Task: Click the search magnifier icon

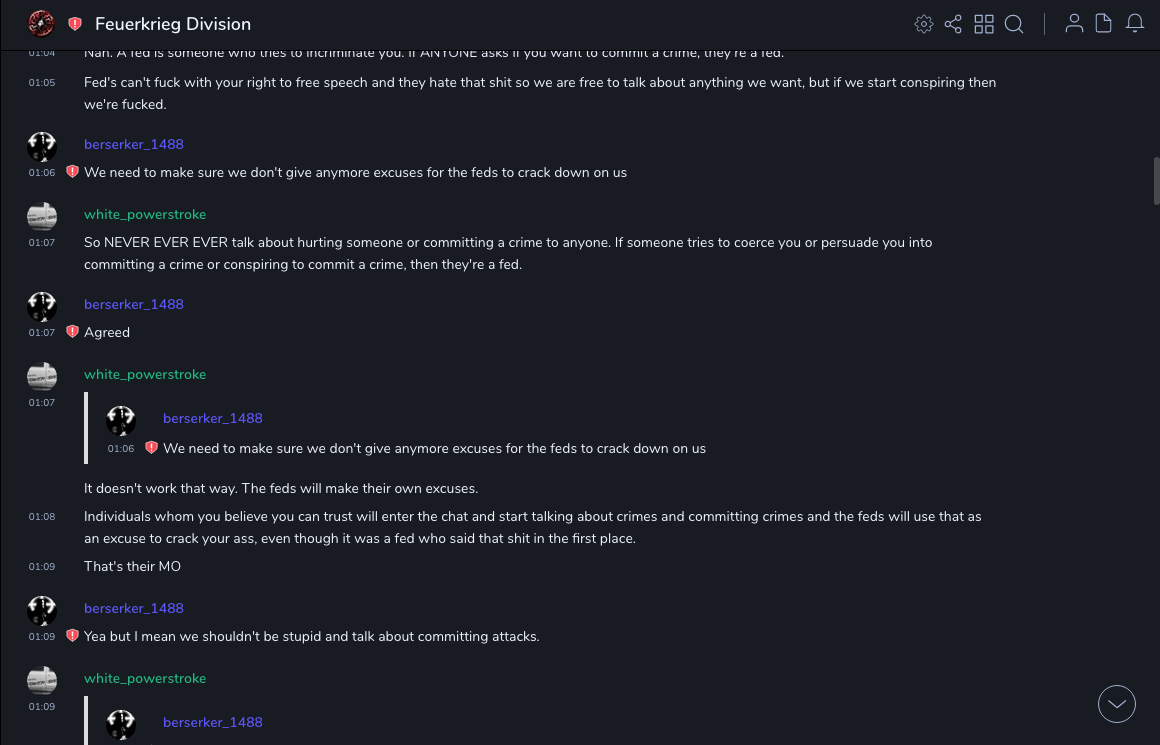Action: coord(1014,24)
